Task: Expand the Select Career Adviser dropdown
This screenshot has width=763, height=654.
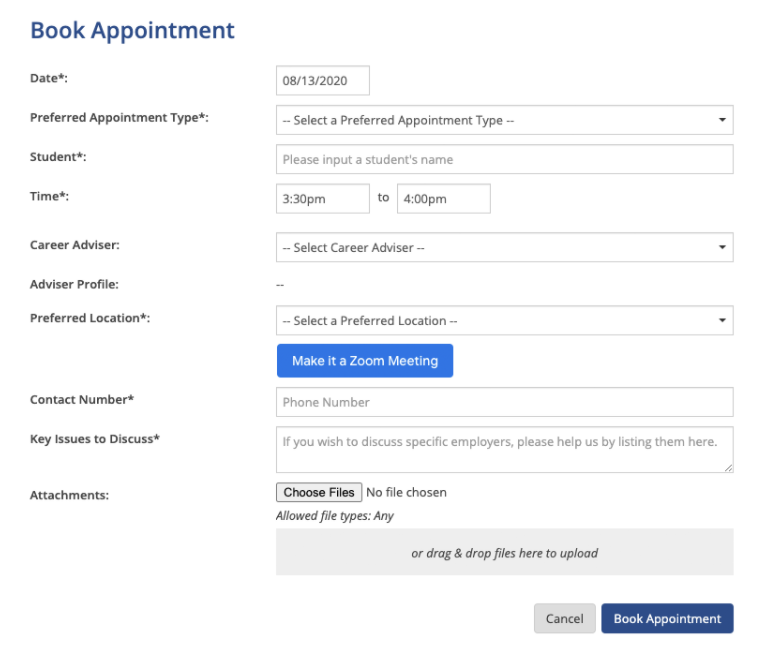Action: (x=504, y=248)
